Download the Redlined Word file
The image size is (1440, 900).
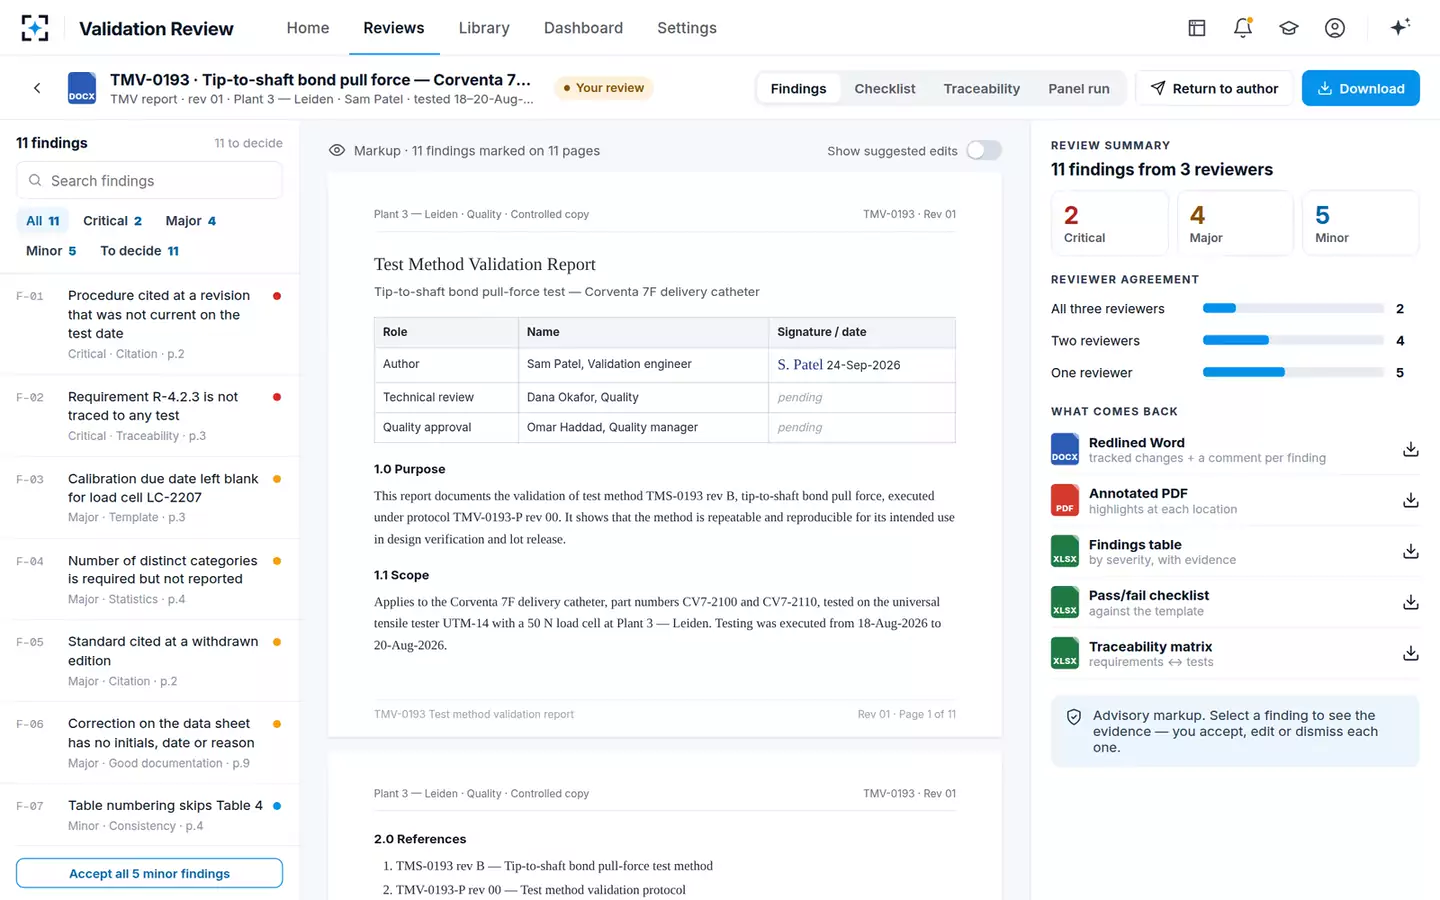tap(1410, 450)
